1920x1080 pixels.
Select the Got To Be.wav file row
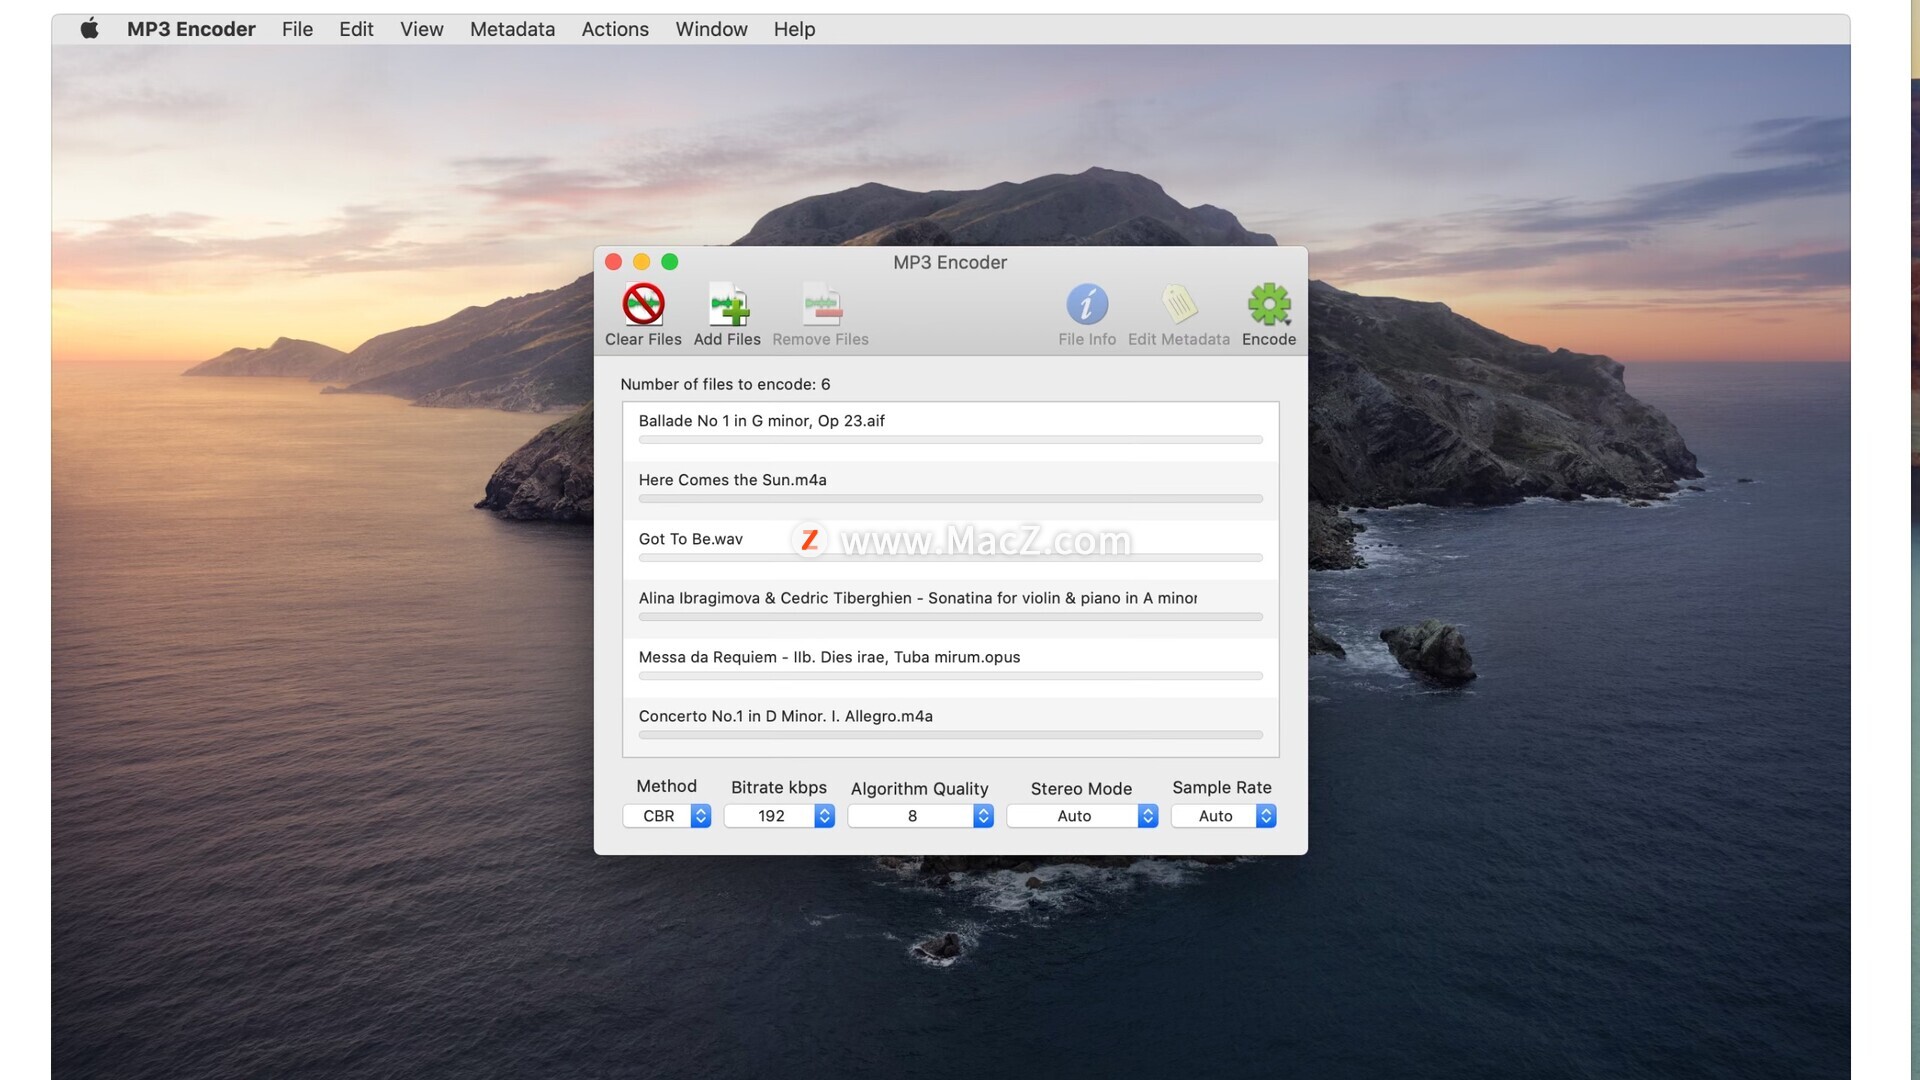click(x=691, y=539)
